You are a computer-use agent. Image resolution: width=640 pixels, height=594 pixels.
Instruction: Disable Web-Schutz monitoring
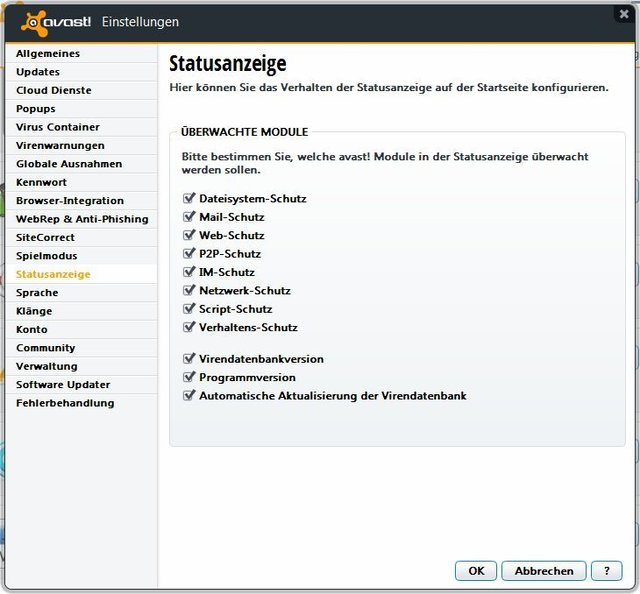tap(189, 235)
